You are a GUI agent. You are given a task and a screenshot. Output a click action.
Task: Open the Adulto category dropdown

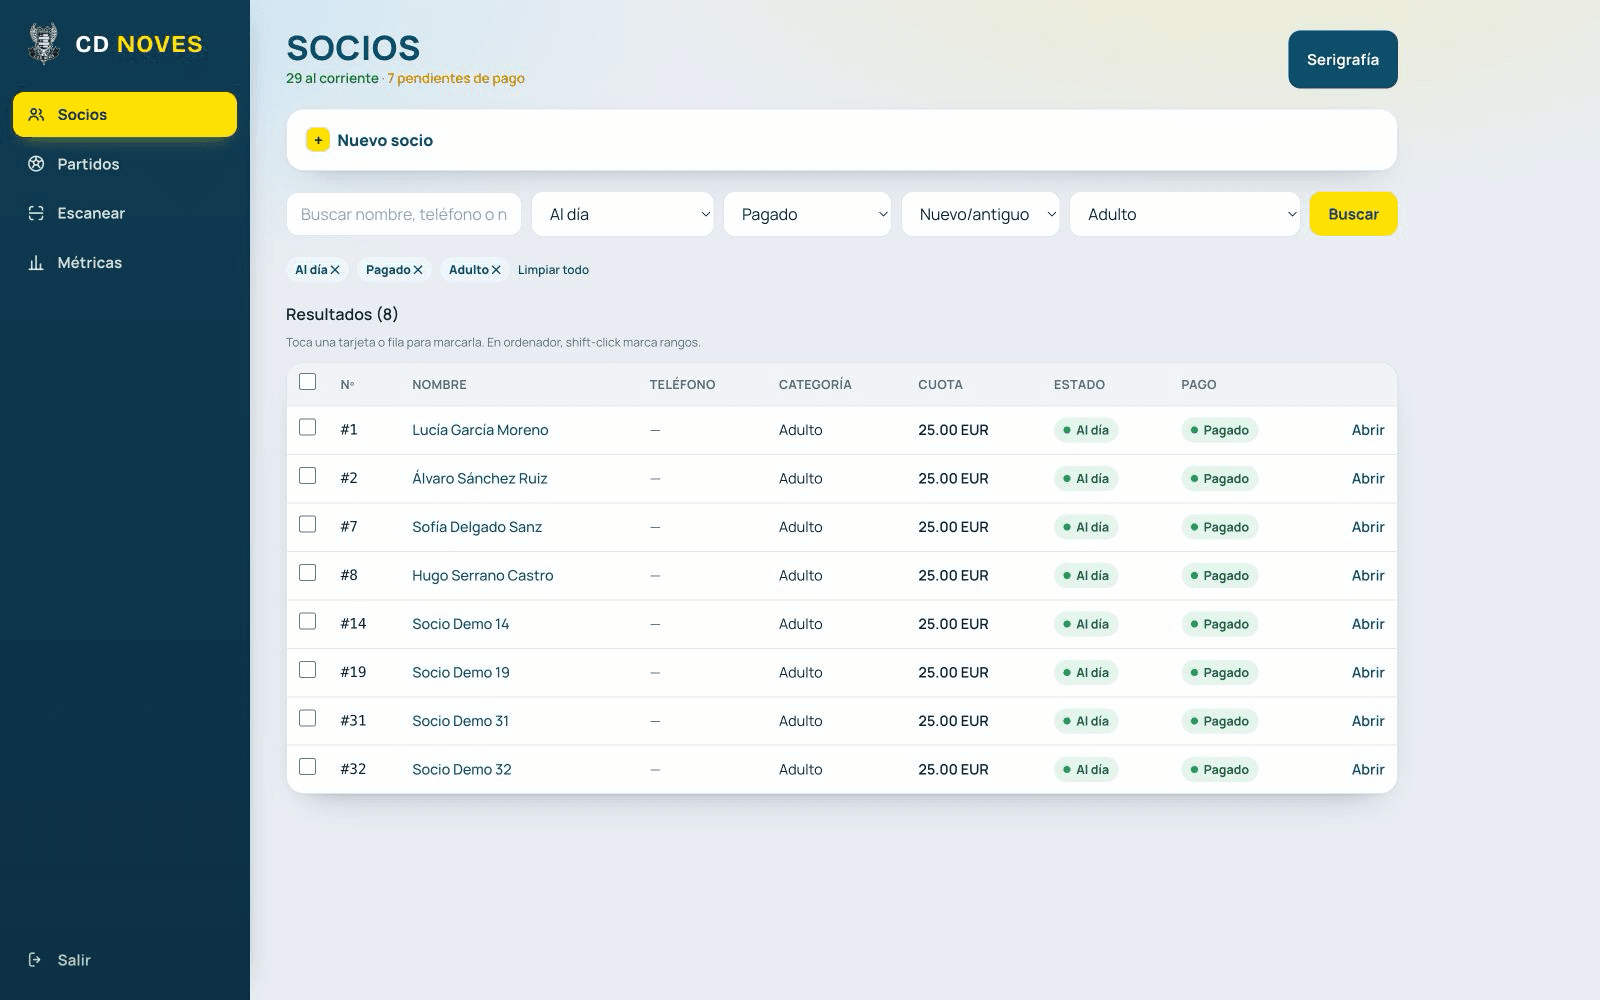pyautogui.click(x=1185, y=214)
